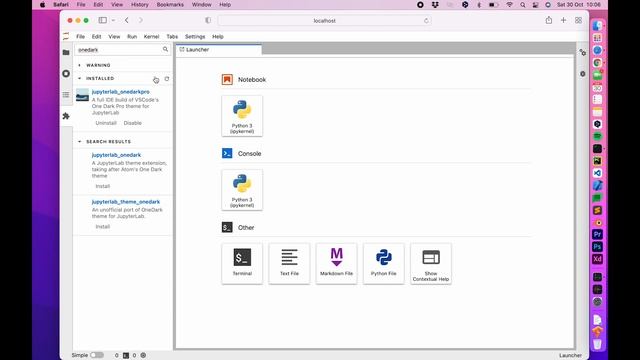Open the Kernel menu
Viewport: 640px width, 360px height.
(151, 36)
